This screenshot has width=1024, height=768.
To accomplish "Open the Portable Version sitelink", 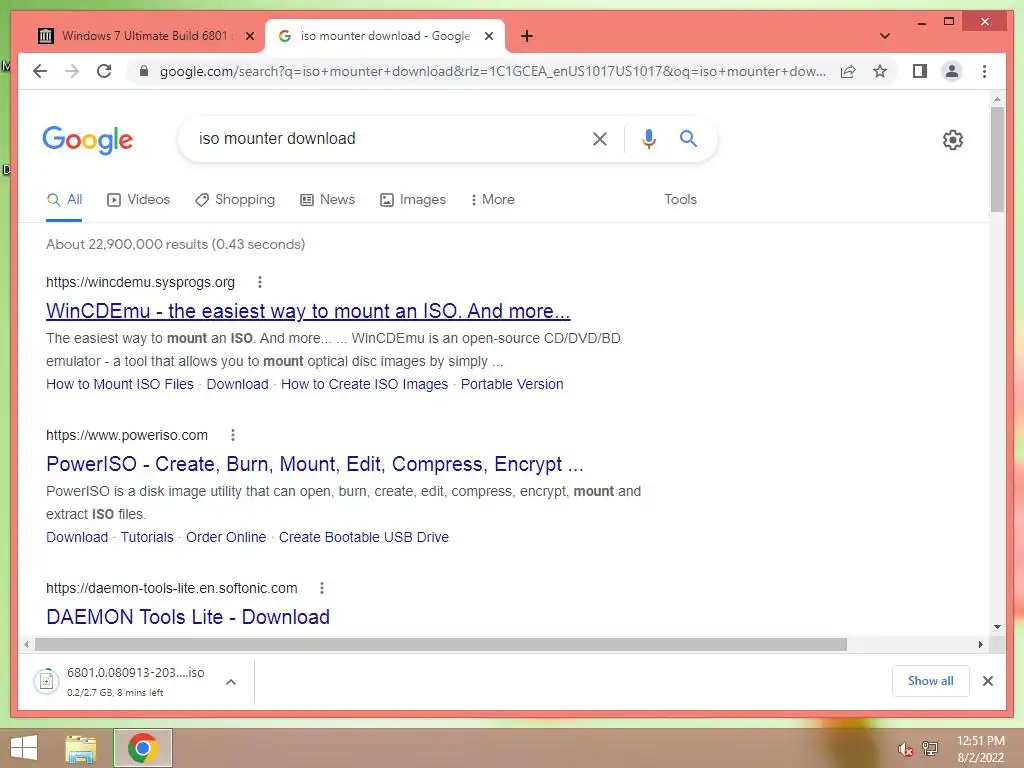I will pos(512,384).
